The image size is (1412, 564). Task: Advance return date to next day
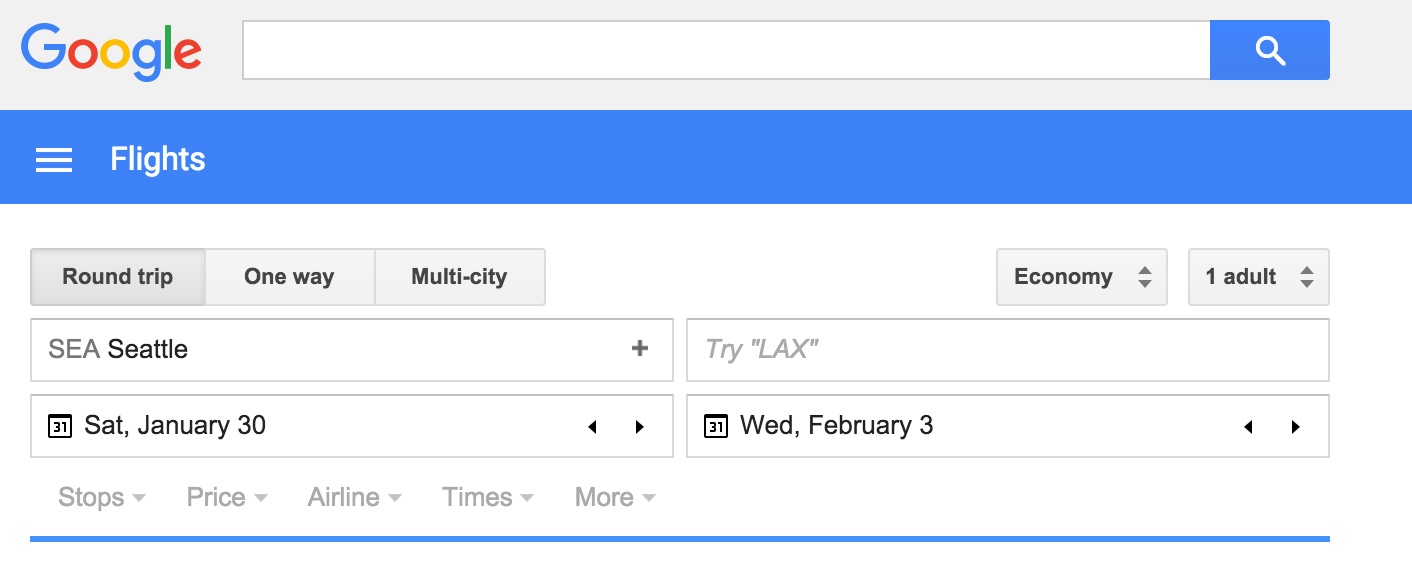[x=1296, y=427]
